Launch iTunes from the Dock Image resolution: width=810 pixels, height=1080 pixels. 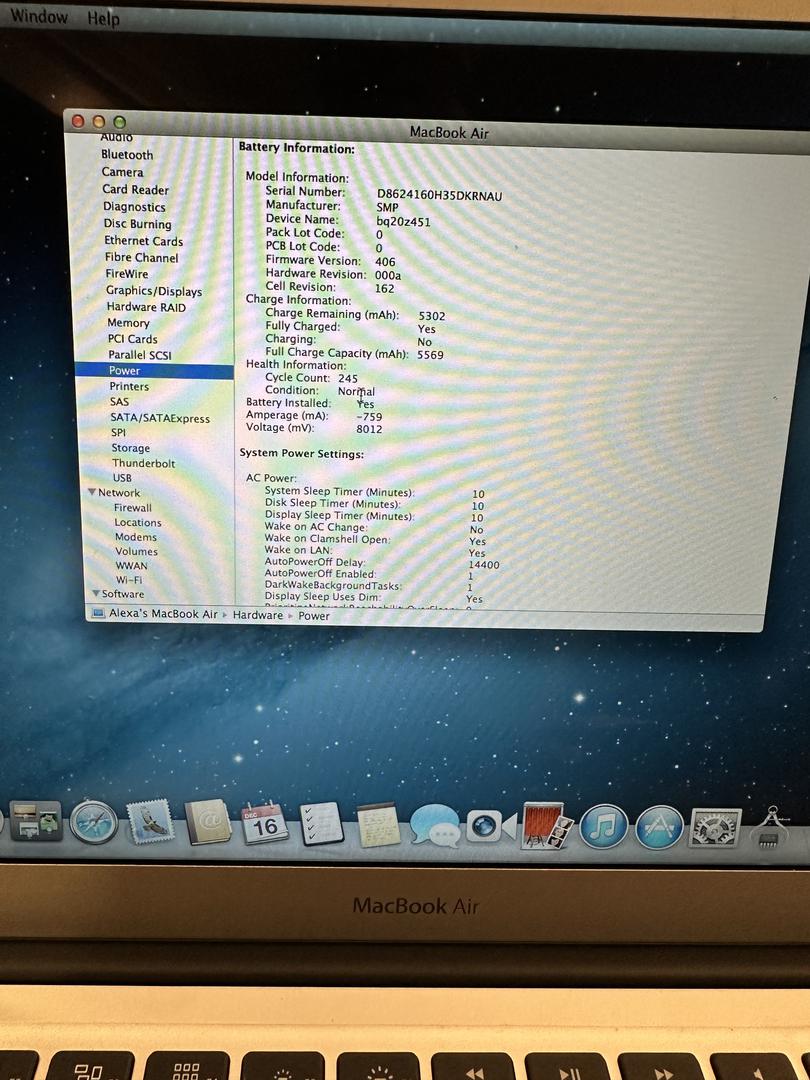click(603, 827)
